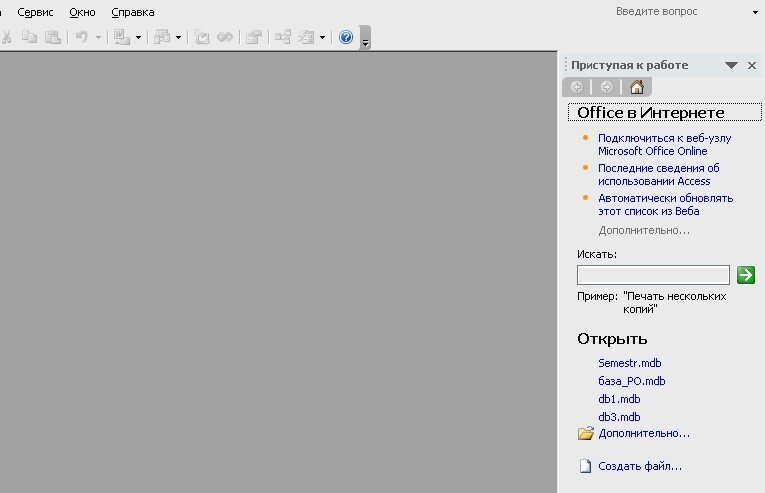Click the New Object toolbar icon
The image size is (765, 493).
coord(306,37)
